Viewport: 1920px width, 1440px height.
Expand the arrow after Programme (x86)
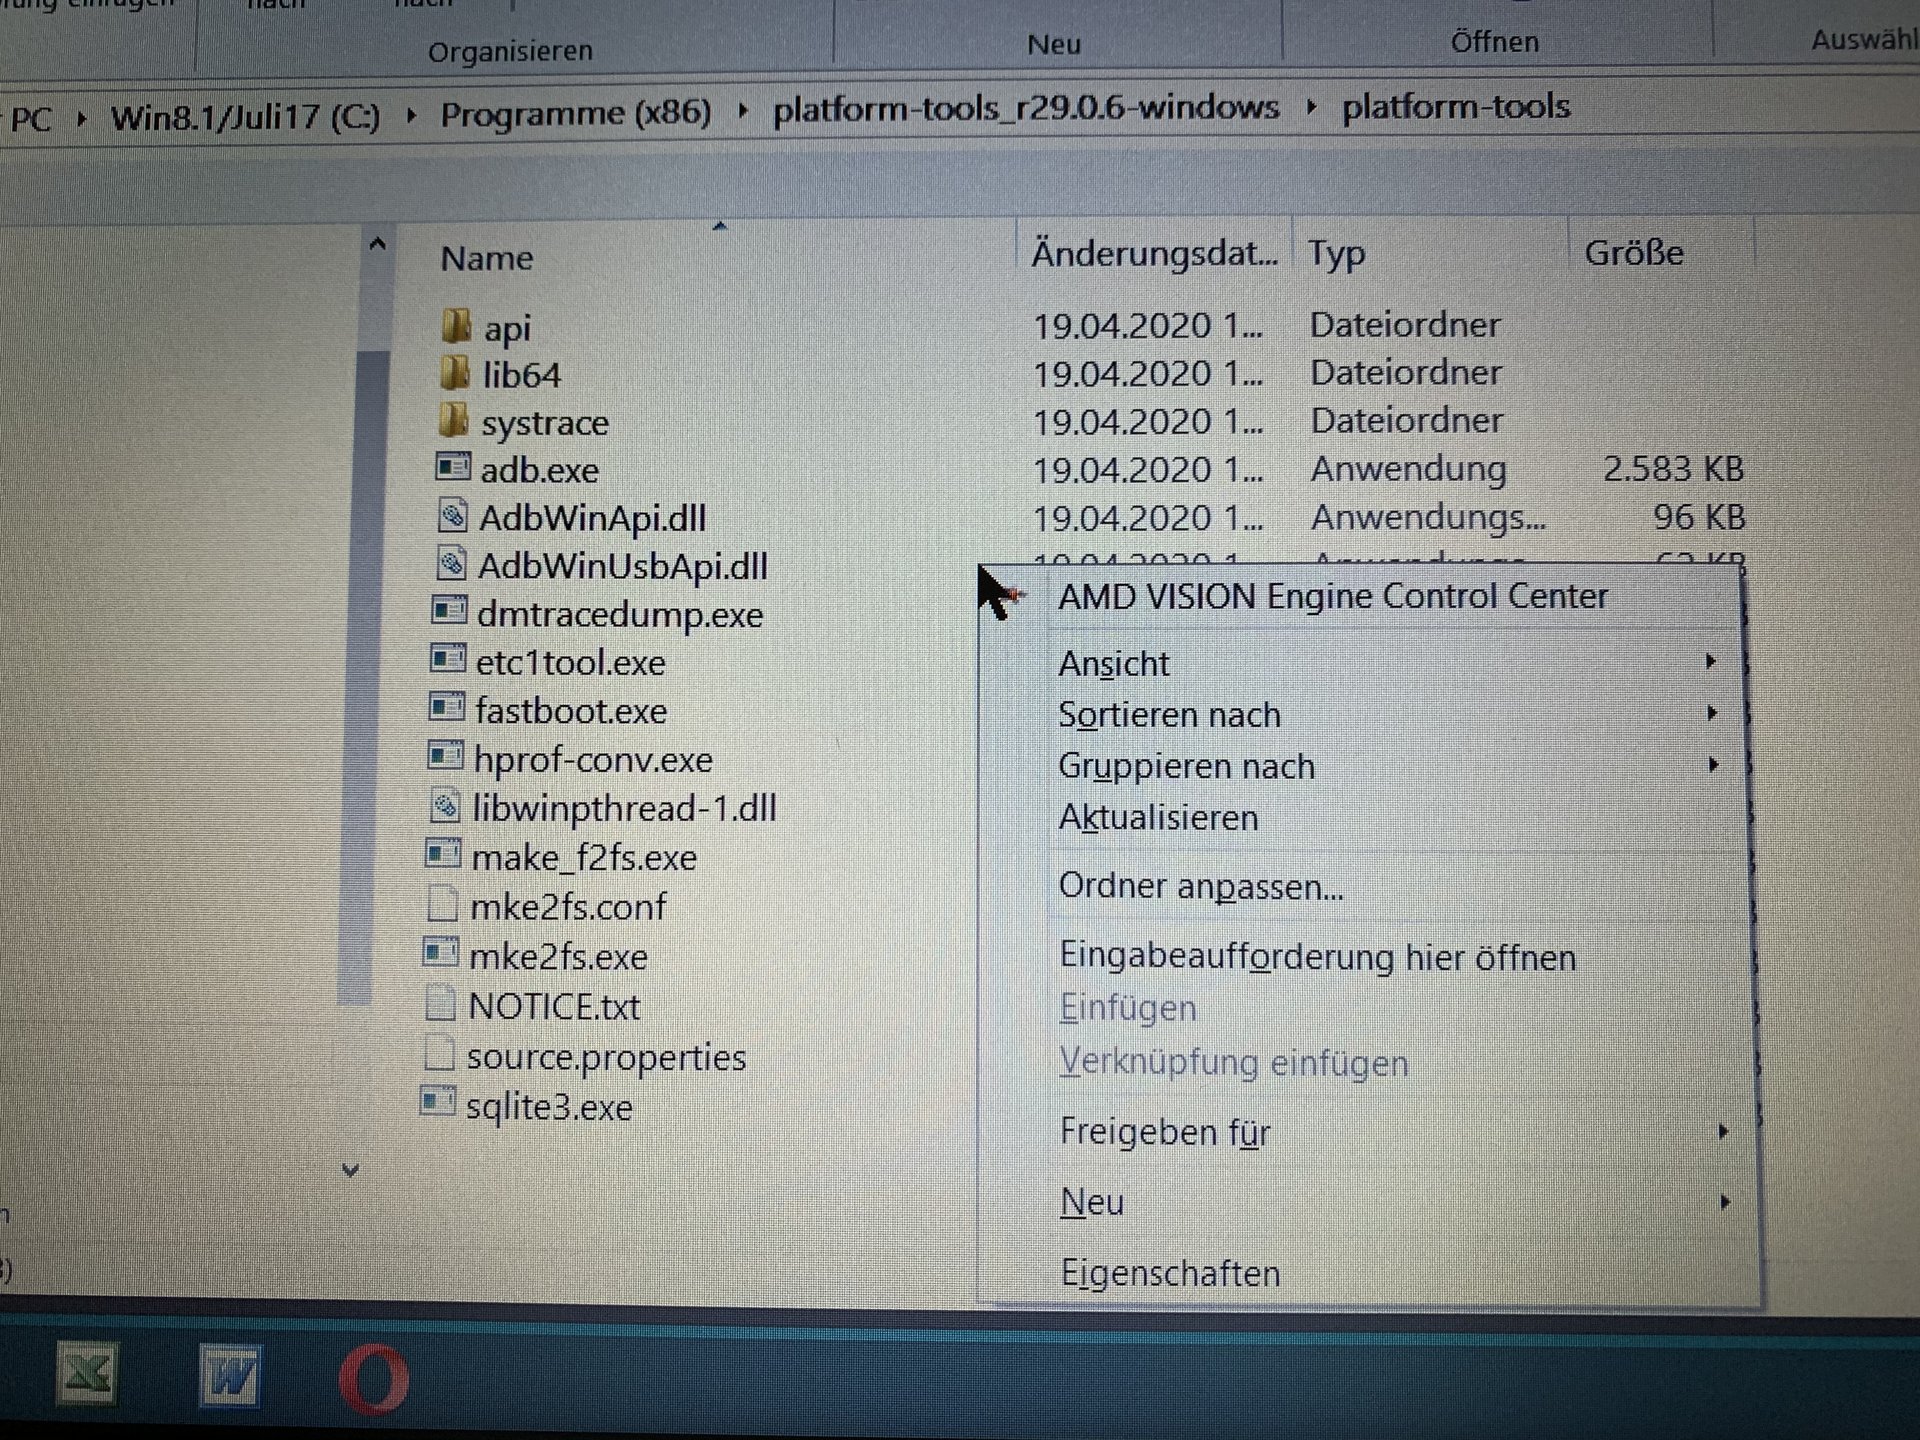[742, 109]
